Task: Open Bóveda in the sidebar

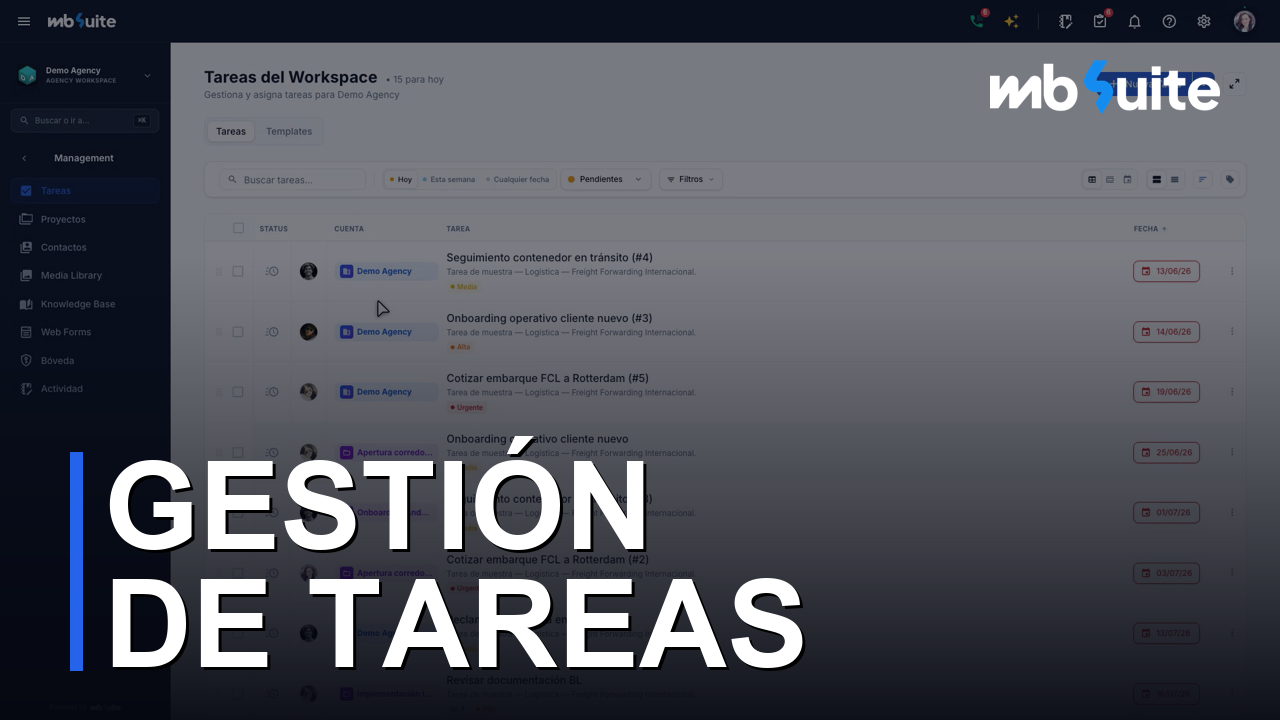Action: tap(85, 360)
